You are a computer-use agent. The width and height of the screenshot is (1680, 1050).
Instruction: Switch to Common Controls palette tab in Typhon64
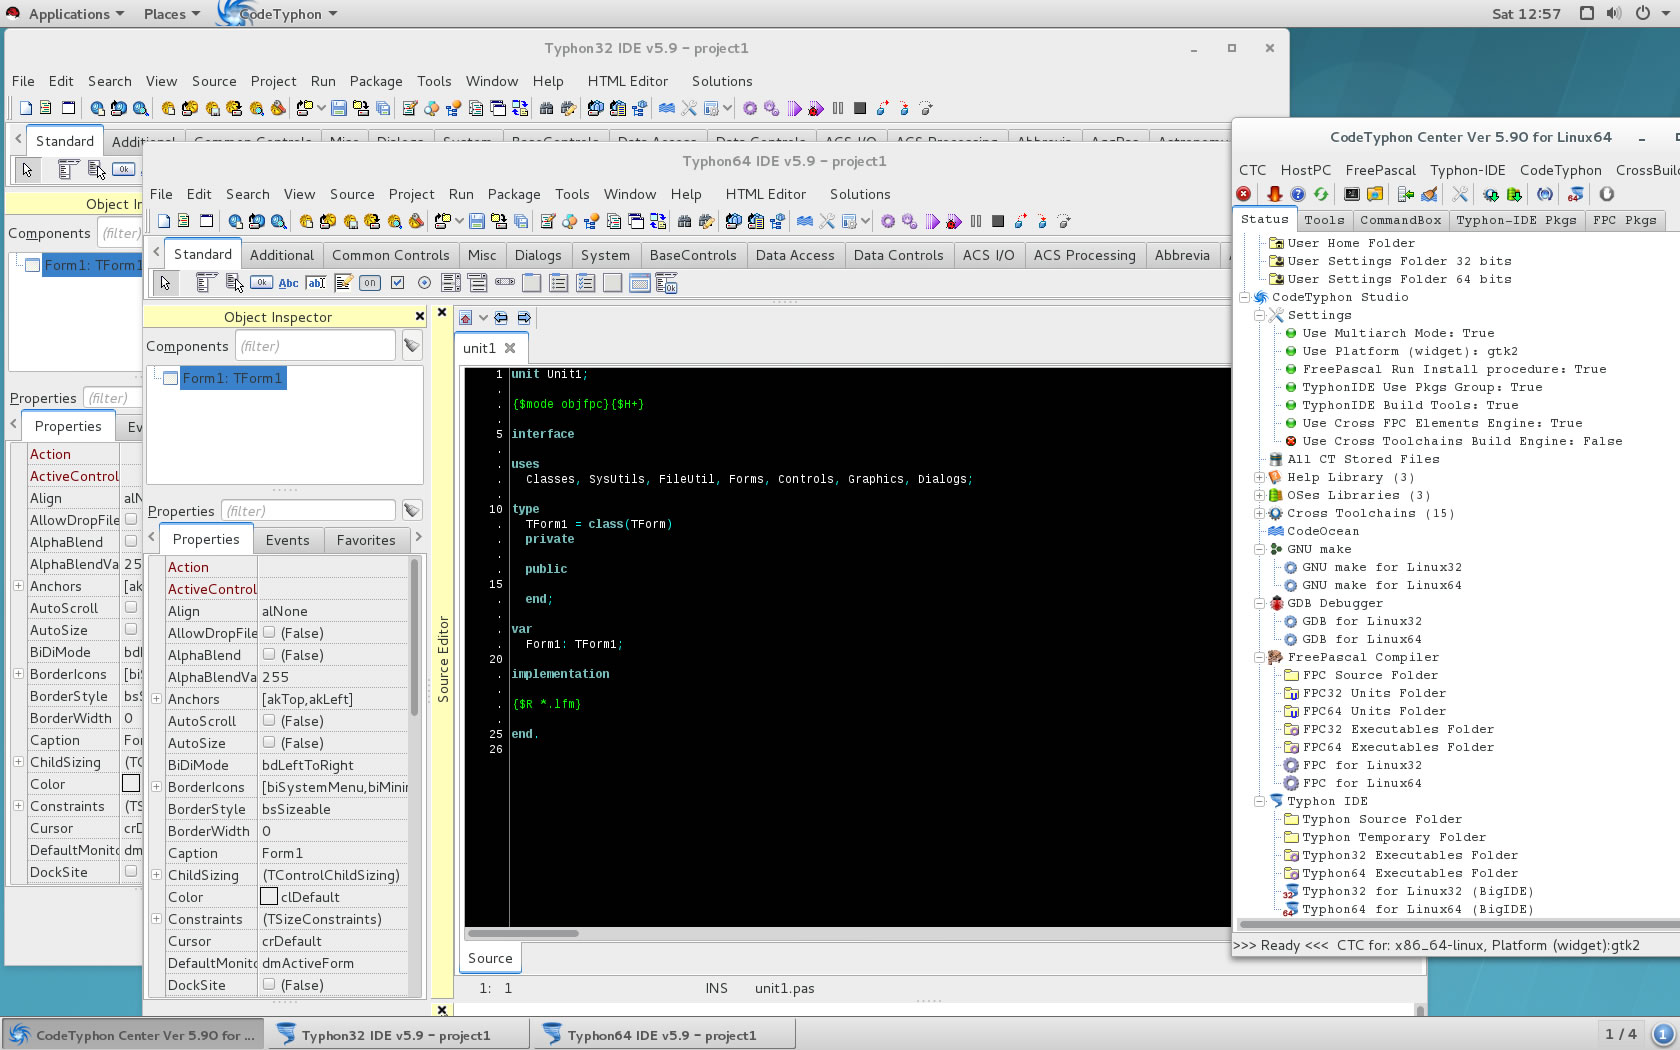pos(391,255)
